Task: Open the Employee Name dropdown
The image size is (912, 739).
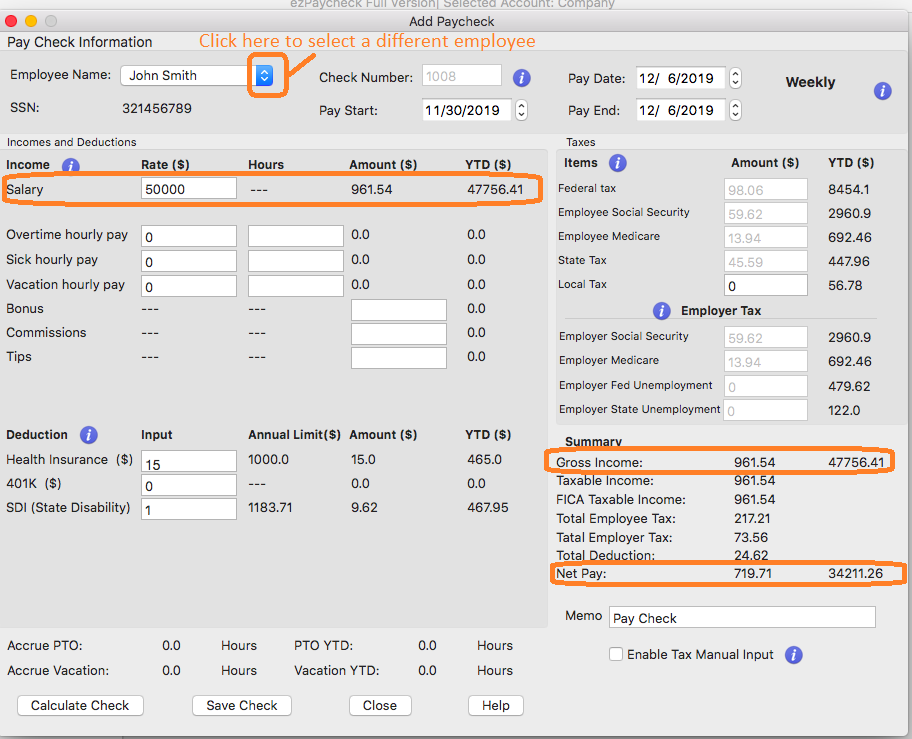Action: [x=263, y=76]
